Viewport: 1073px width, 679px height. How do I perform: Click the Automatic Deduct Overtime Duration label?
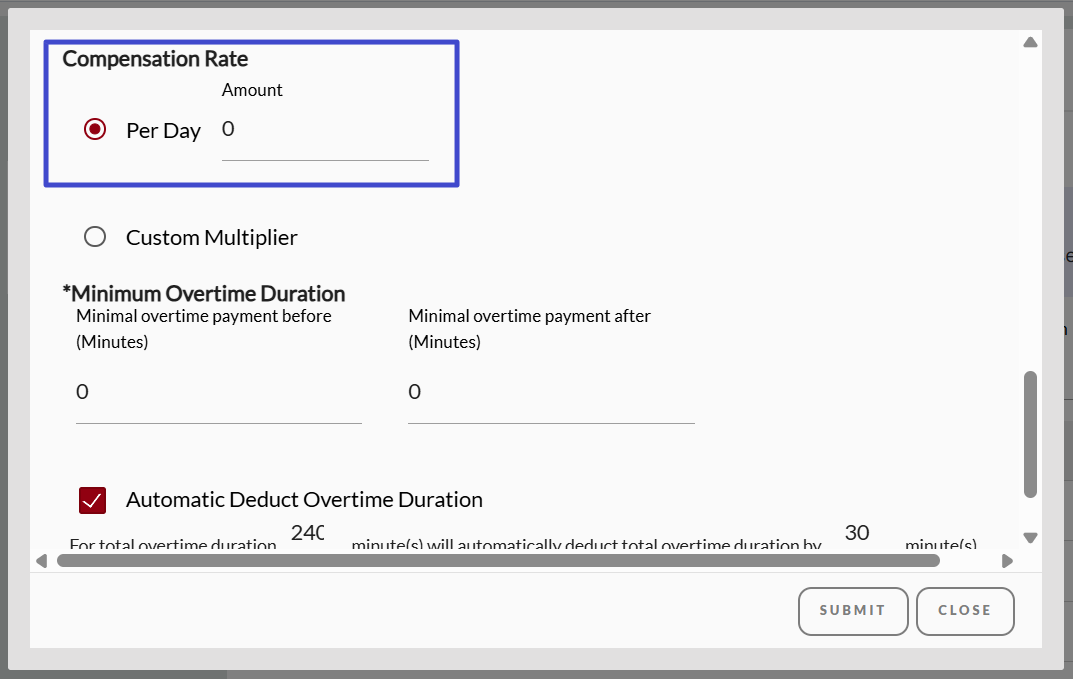(304, 500)
